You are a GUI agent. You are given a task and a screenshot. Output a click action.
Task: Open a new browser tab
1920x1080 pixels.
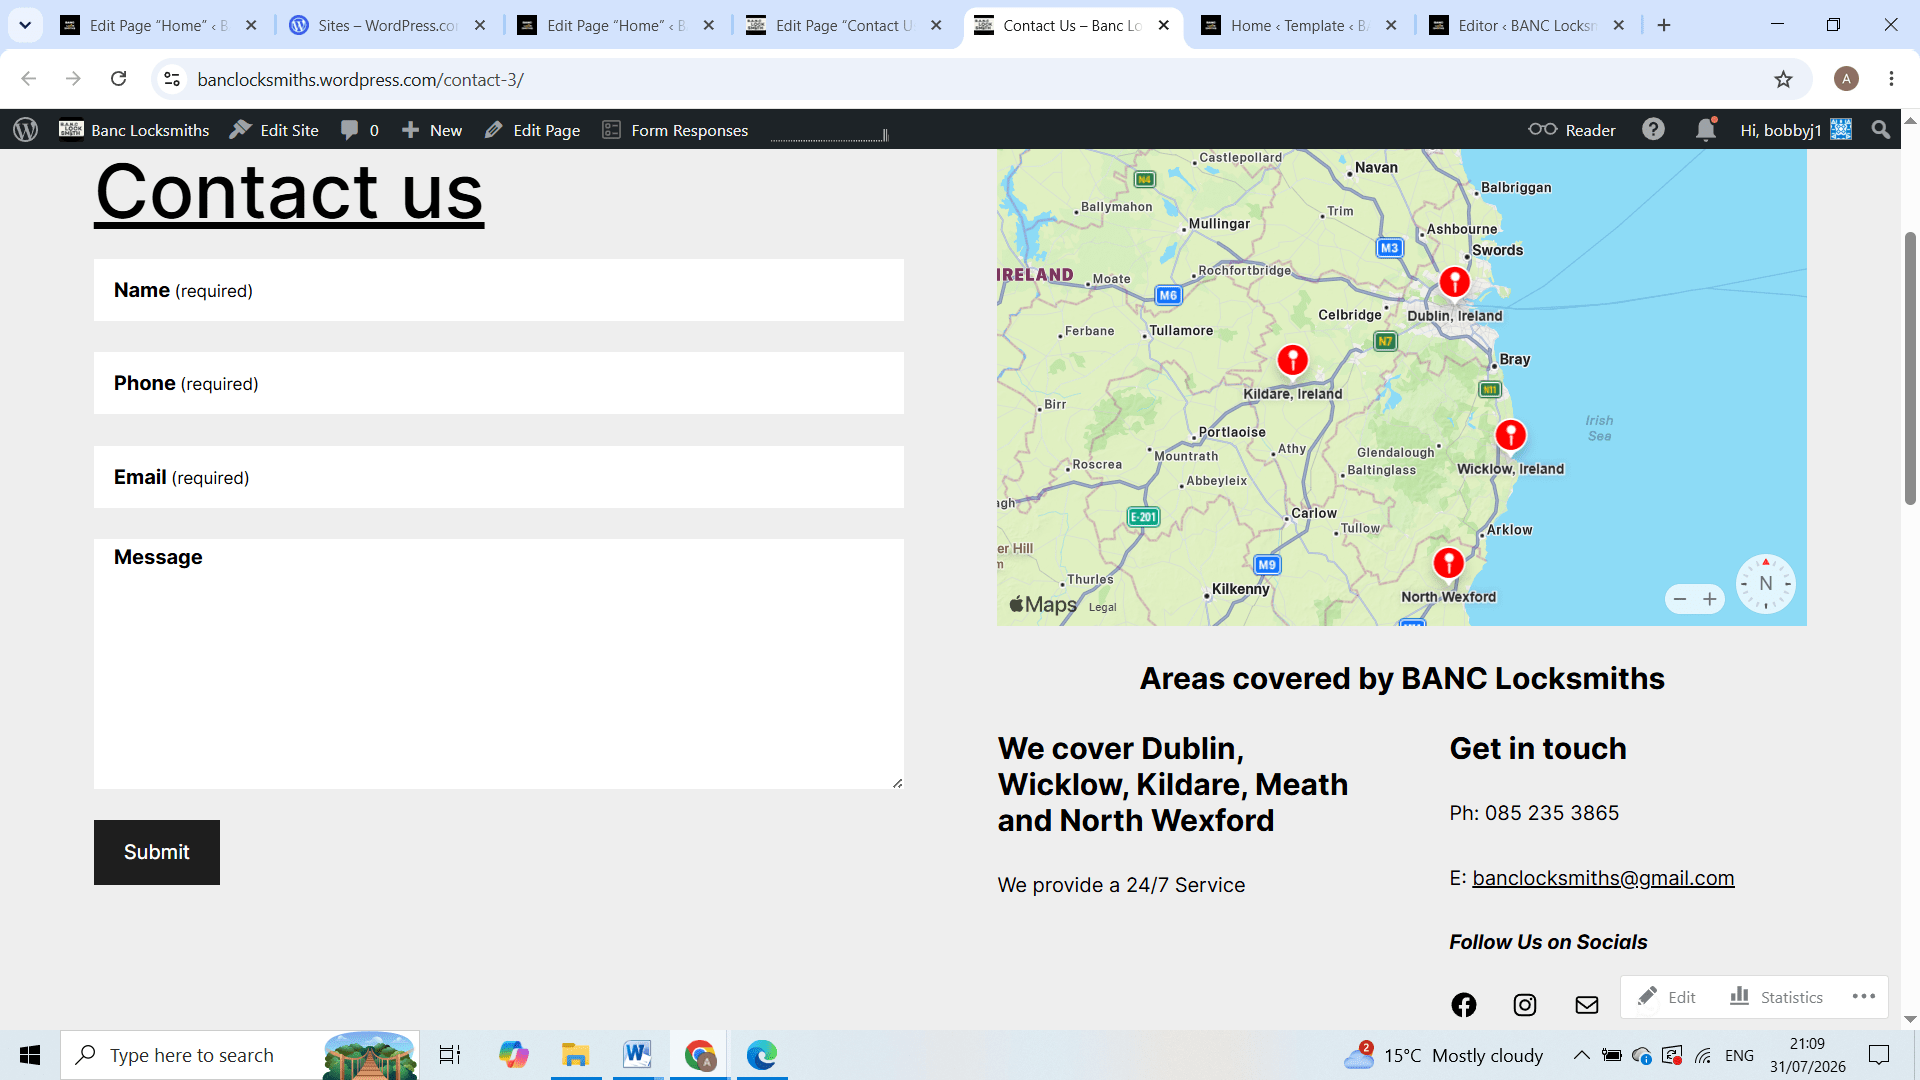click(1664, 25)
